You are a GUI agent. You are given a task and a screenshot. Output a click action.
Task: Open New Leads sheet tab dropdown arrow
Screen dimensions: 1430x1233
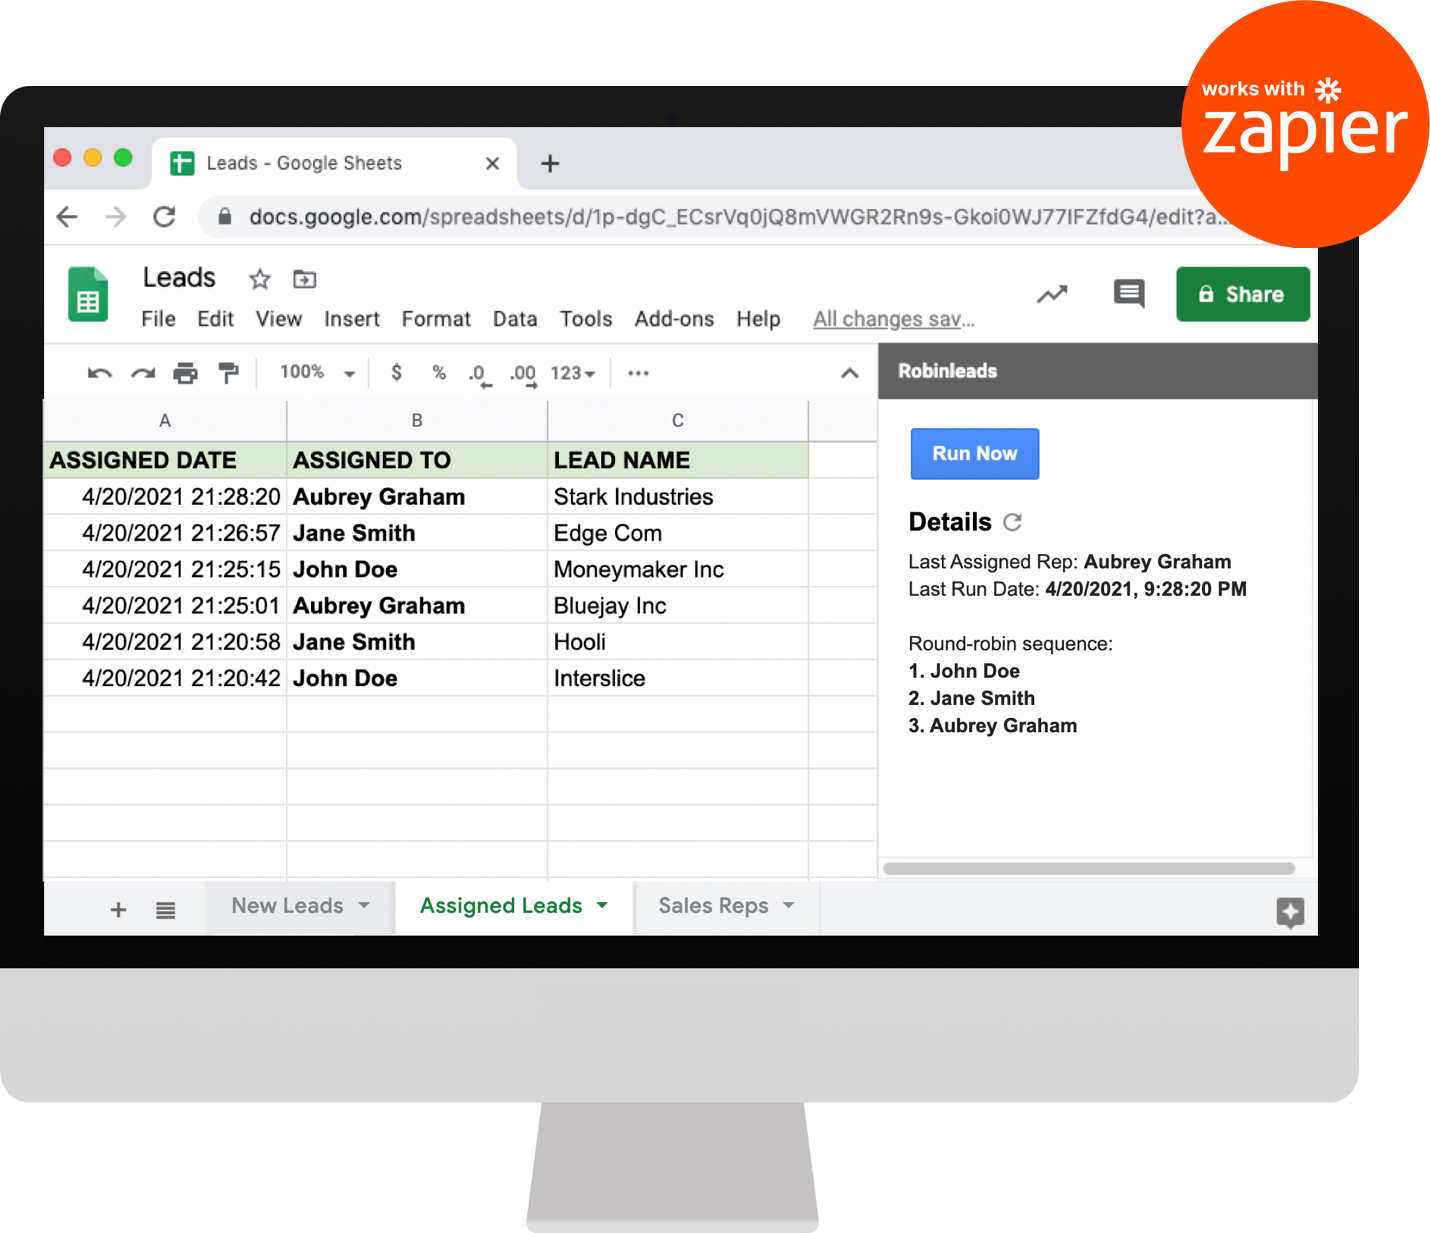(364, 905)
